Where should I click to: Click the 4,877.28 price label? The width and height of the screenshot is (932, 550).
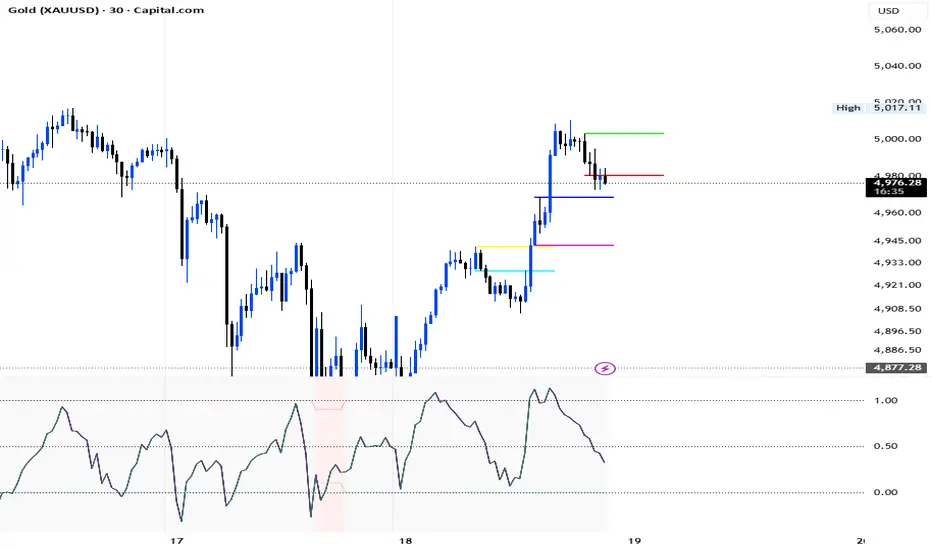click(x=897, y=367)
